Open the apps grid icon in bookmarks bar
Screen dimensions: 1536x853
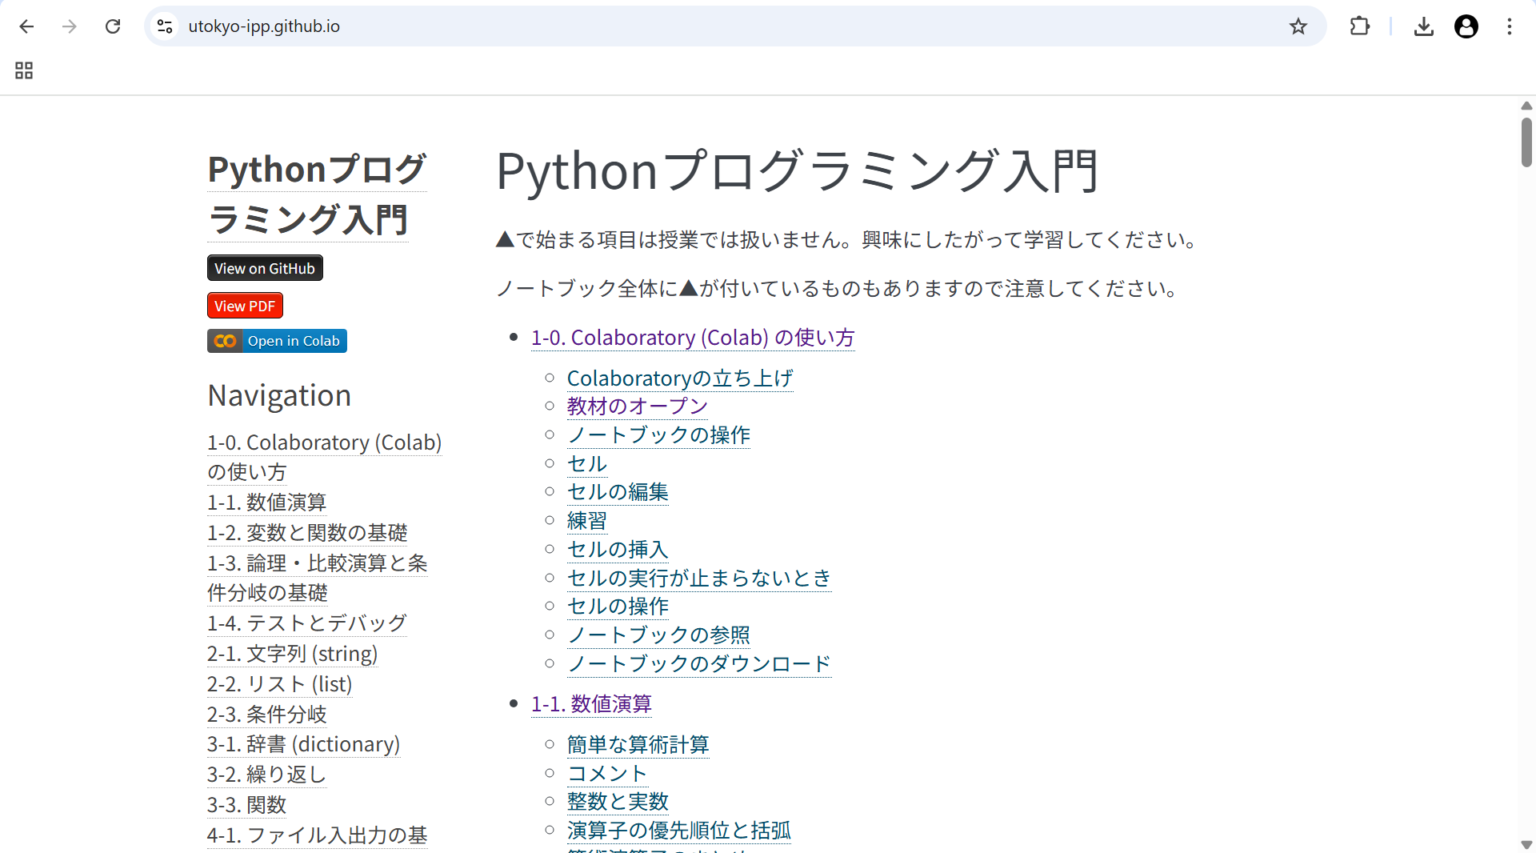coord(24,70)
